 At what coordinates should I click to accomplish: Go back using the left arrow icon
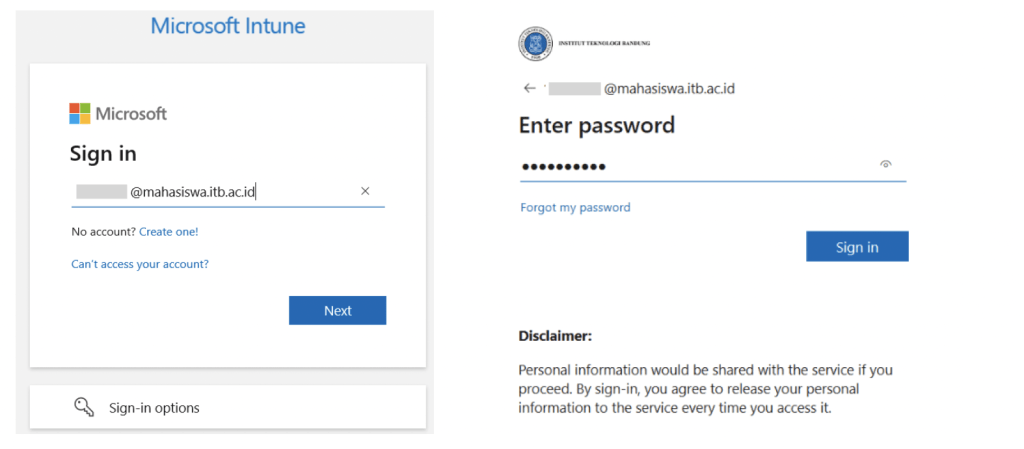[x=530, y=88]
